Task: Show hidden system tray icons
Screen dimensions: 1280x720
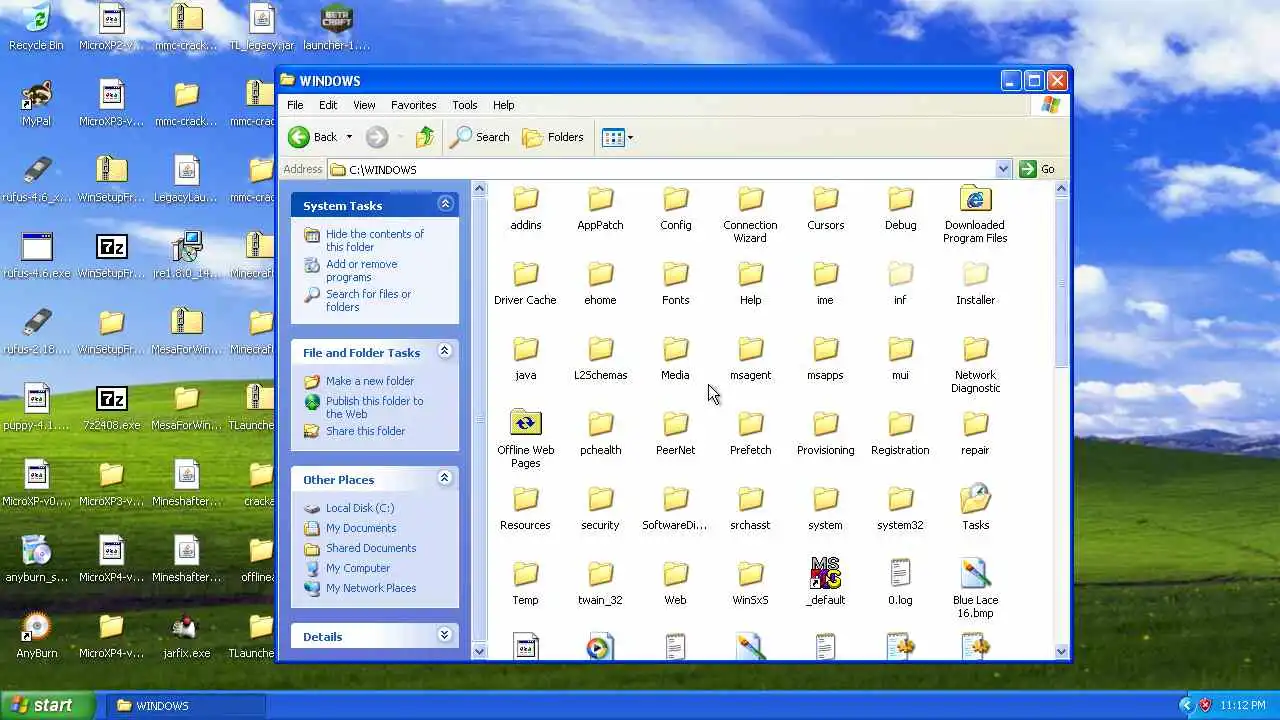Action: pos(1186,705)
